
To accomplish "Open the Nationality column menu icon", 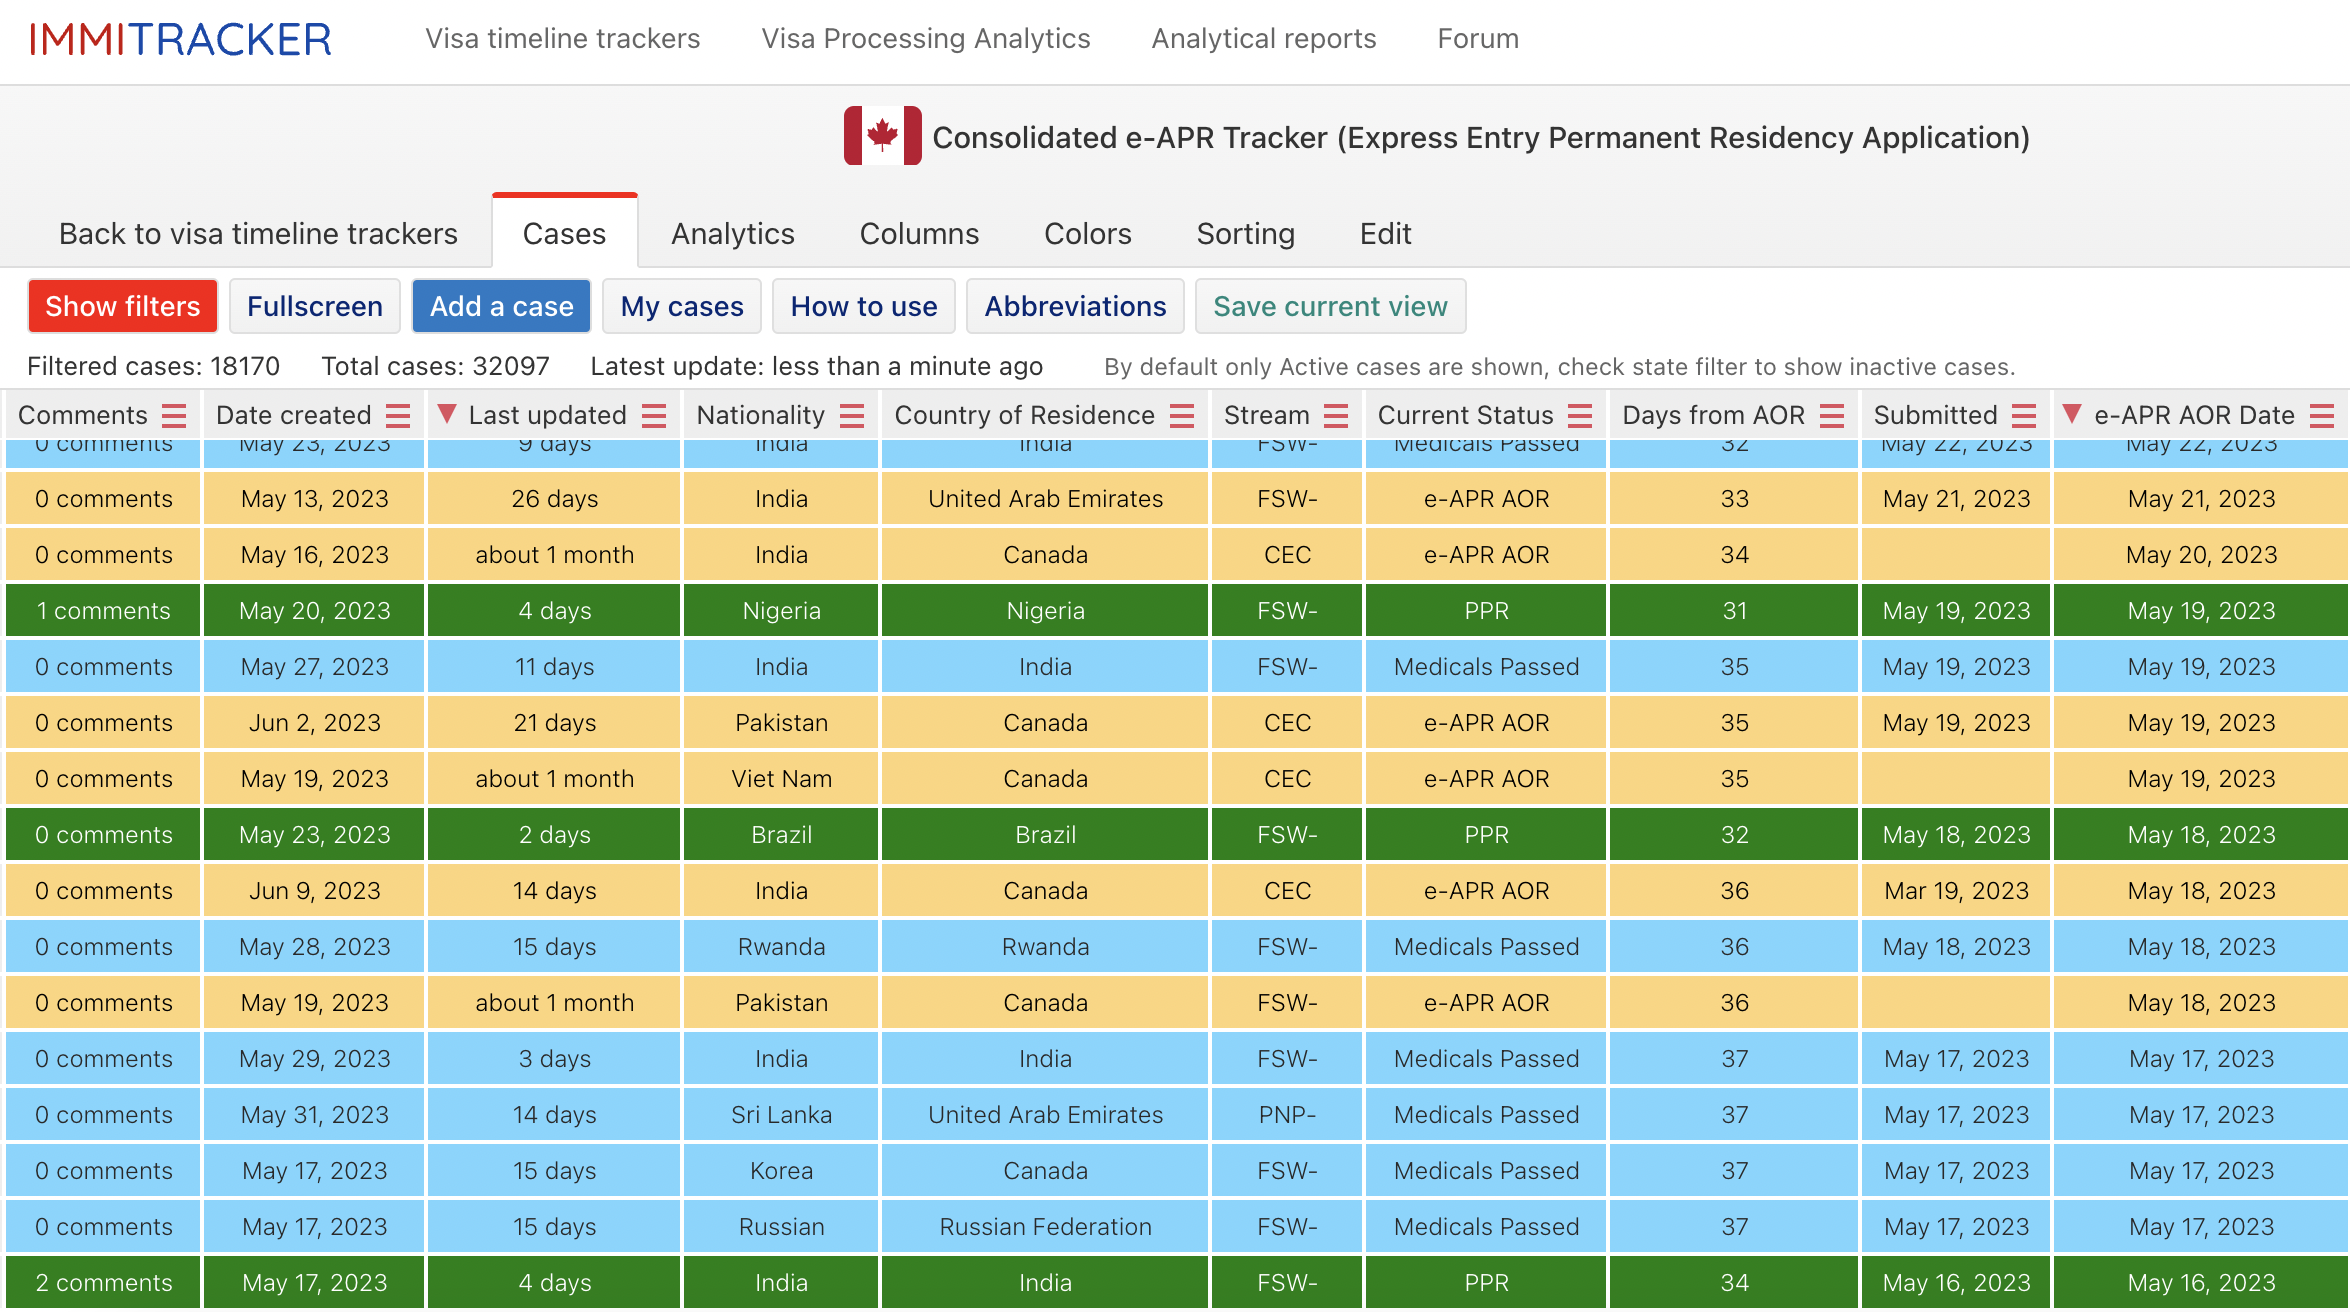I will pos(852,416).
